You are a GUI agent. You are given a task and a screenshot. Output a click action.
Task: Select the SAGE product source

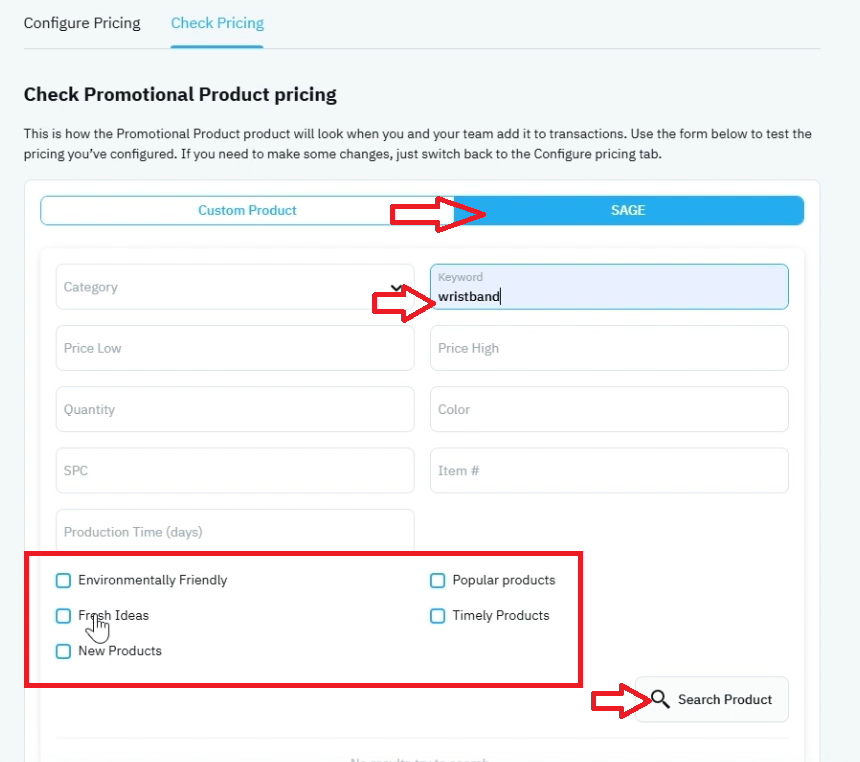(628, 210)
